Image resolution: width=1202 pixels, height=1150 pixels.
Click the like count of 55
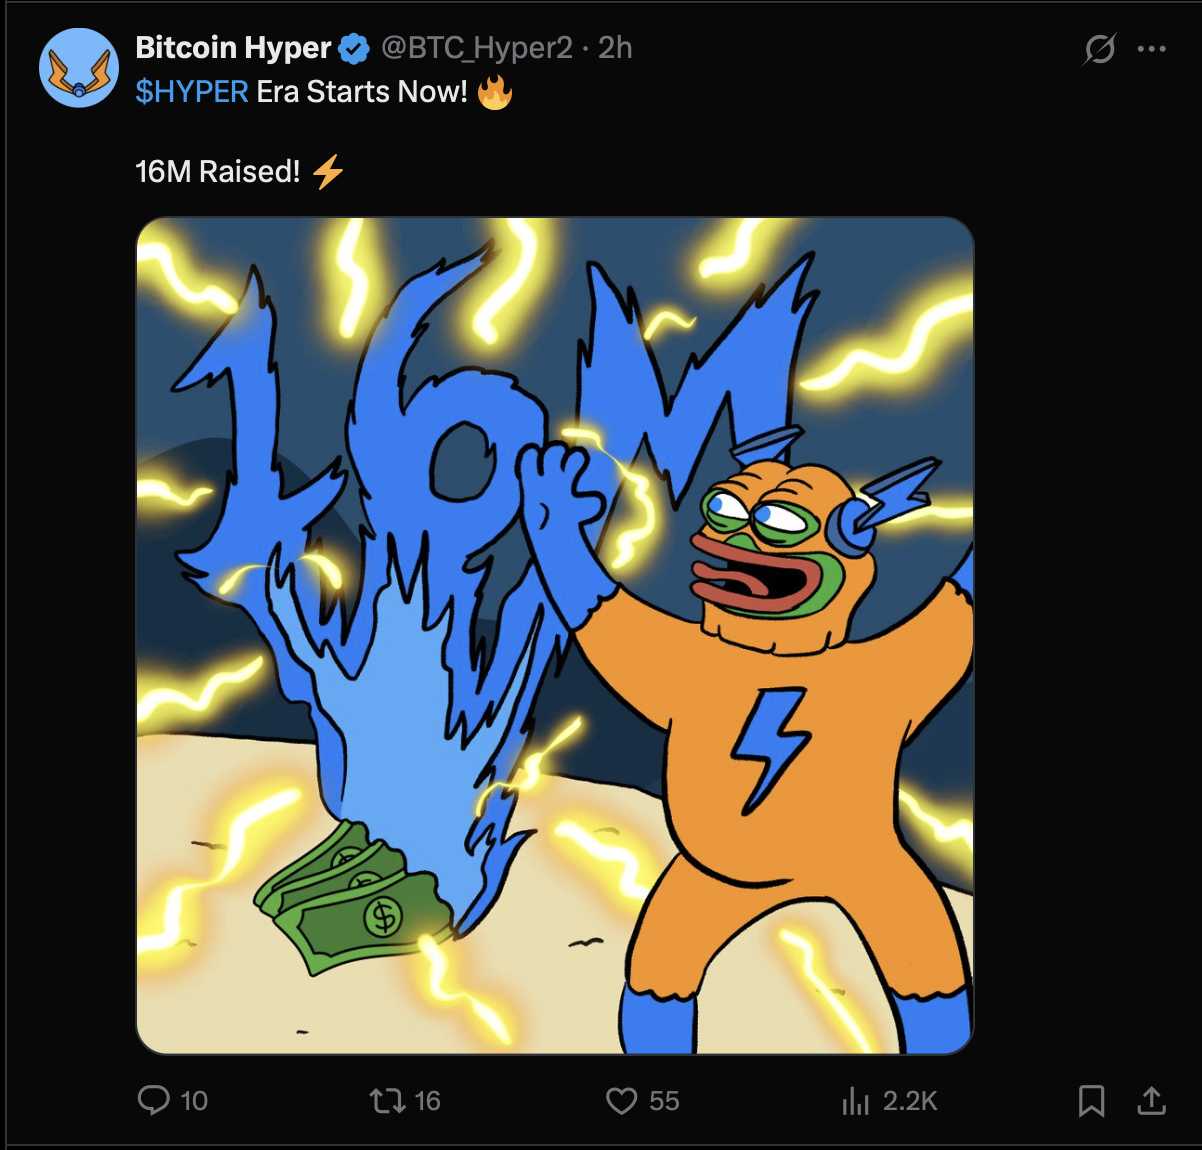[x=664, y=1101]
